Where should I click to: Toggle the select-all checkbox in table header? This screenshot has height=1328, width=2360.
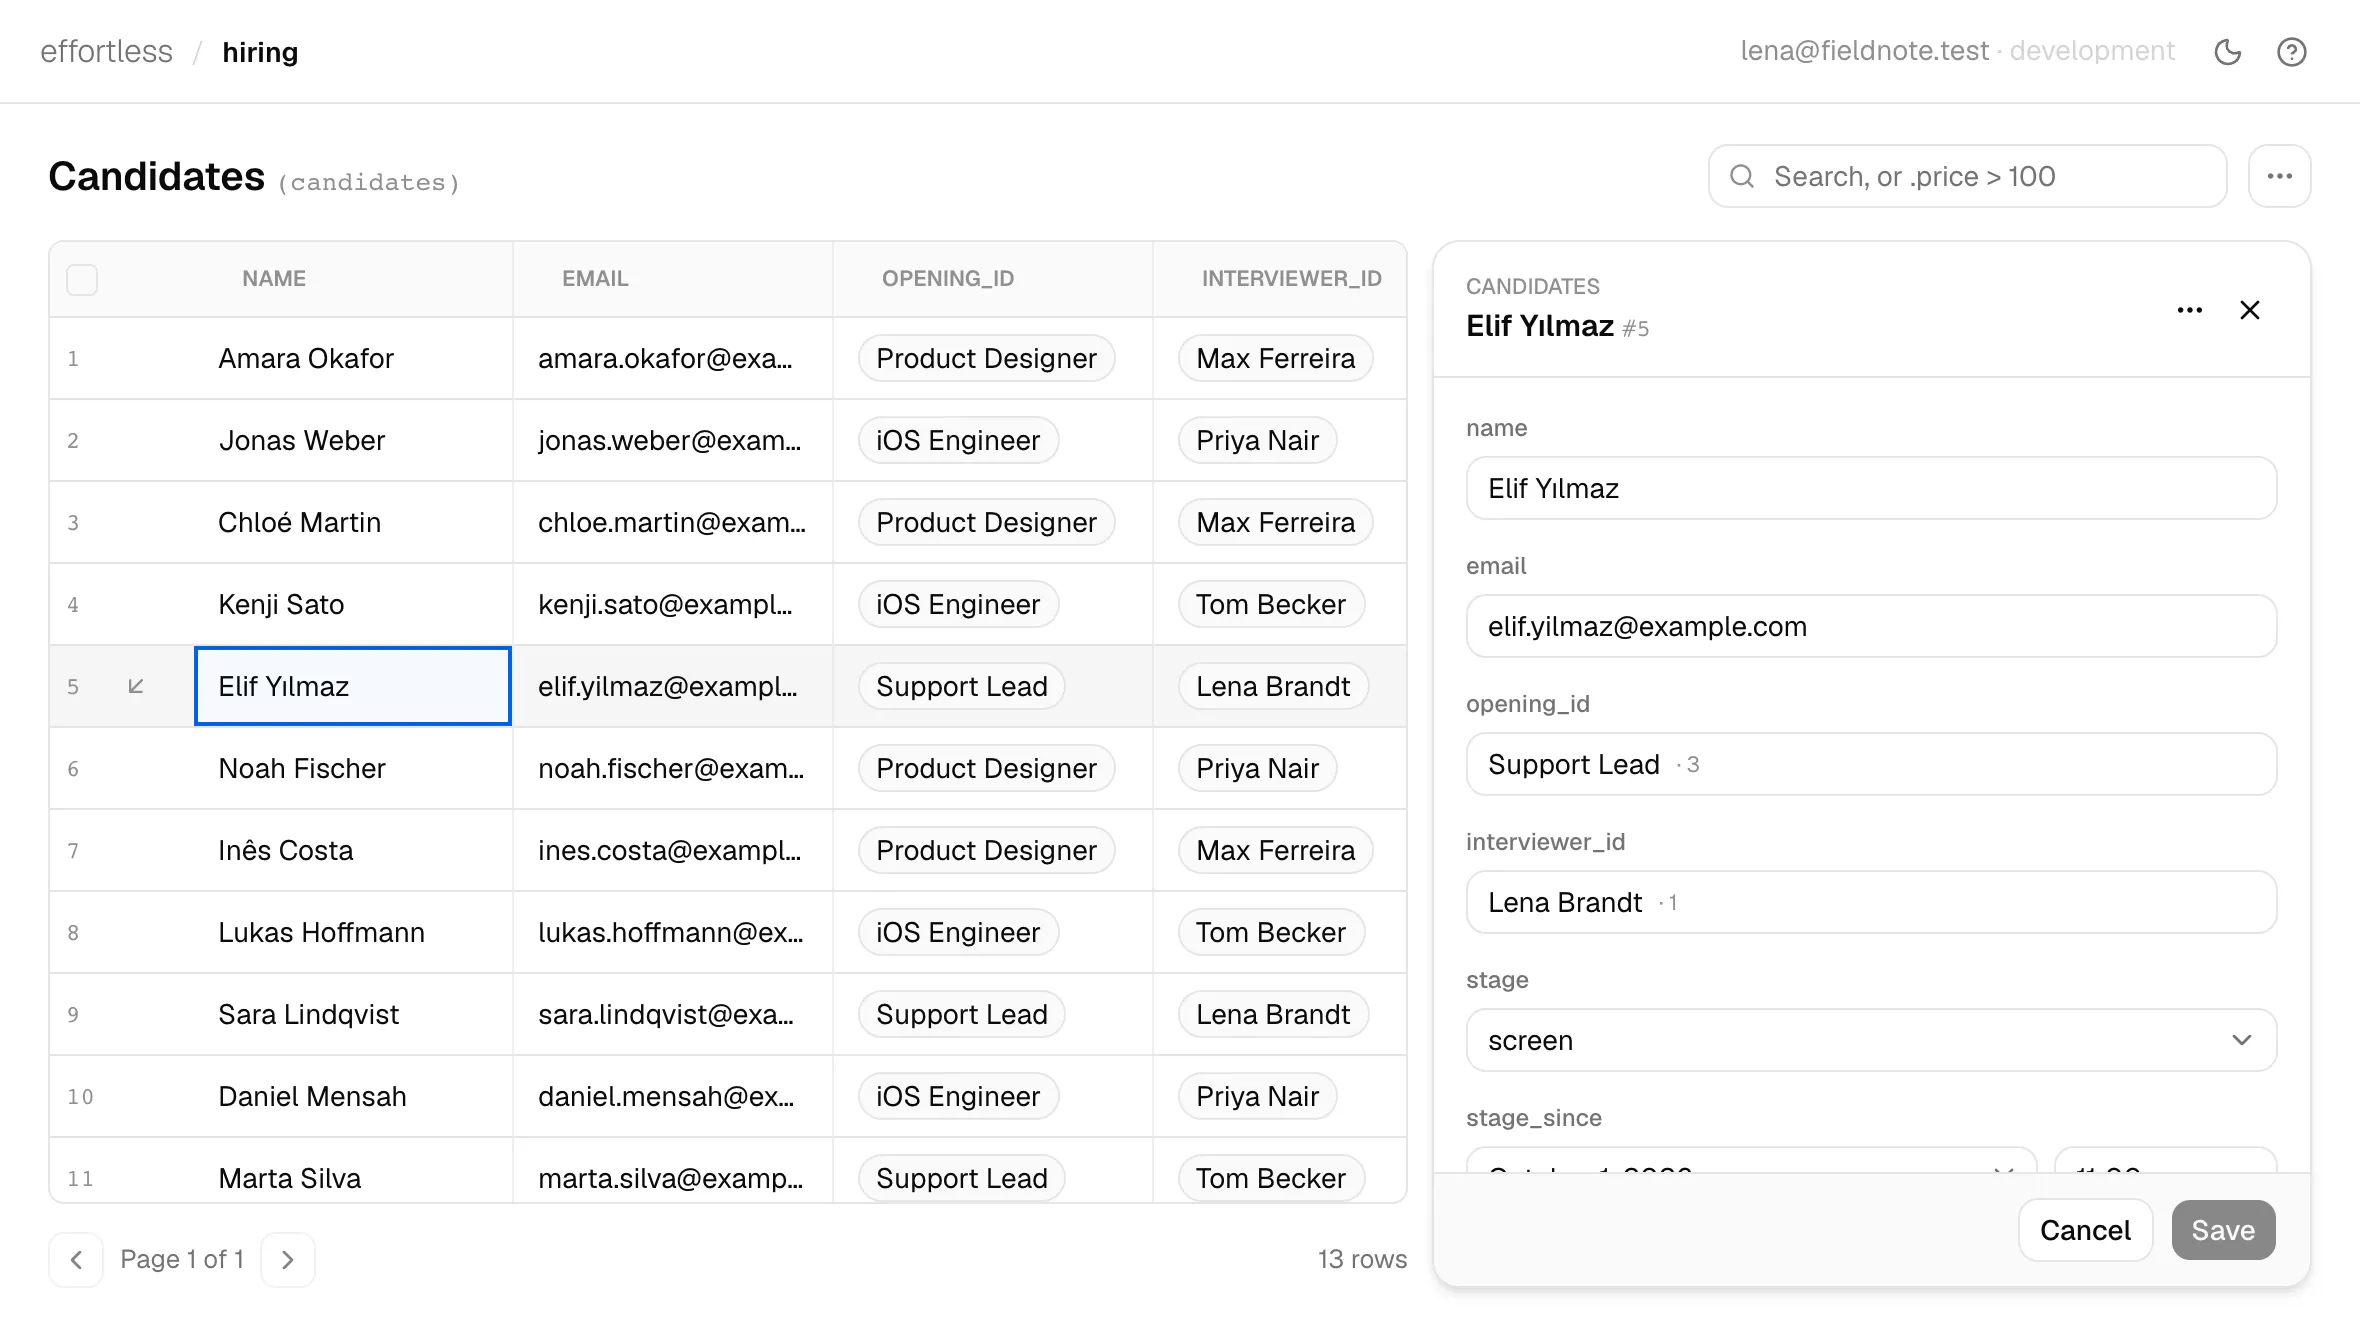82,279
